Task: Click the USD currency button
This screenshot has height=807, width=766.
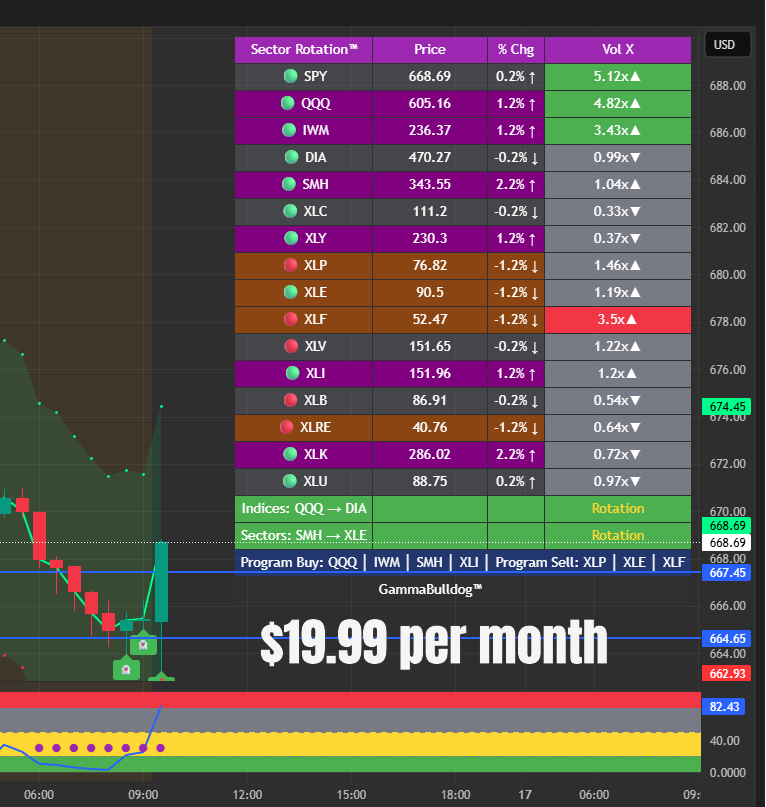Action: (x=727, y=45)
